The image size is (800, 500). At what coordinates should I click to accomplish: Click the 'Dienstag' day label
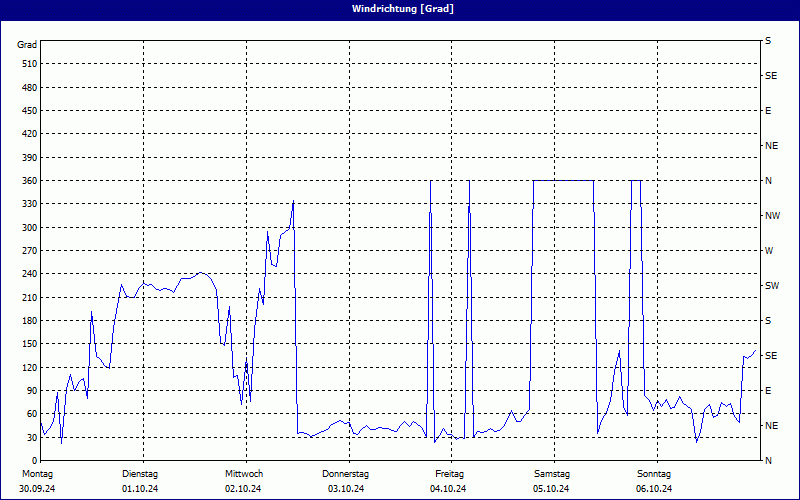[x=140, y=474]
